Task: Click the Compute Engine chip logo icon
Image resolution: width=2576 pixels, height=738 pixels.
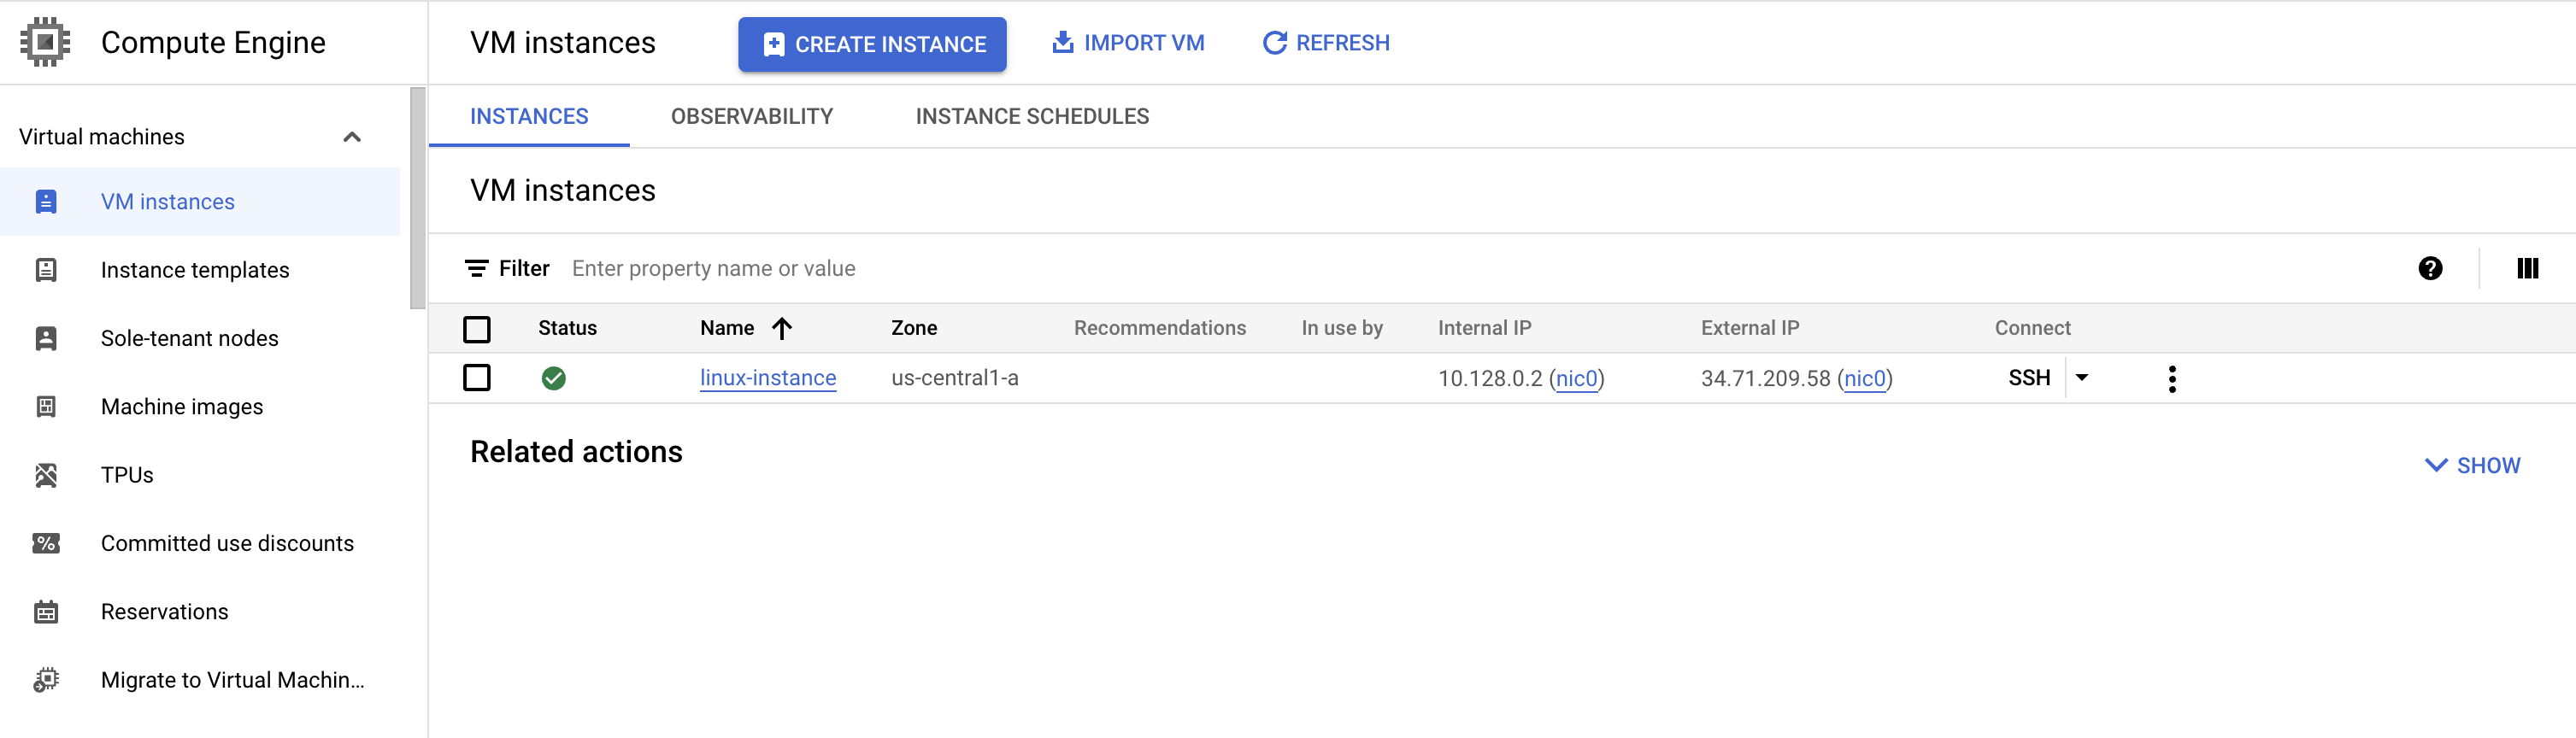Action: [x=45, y=42]
